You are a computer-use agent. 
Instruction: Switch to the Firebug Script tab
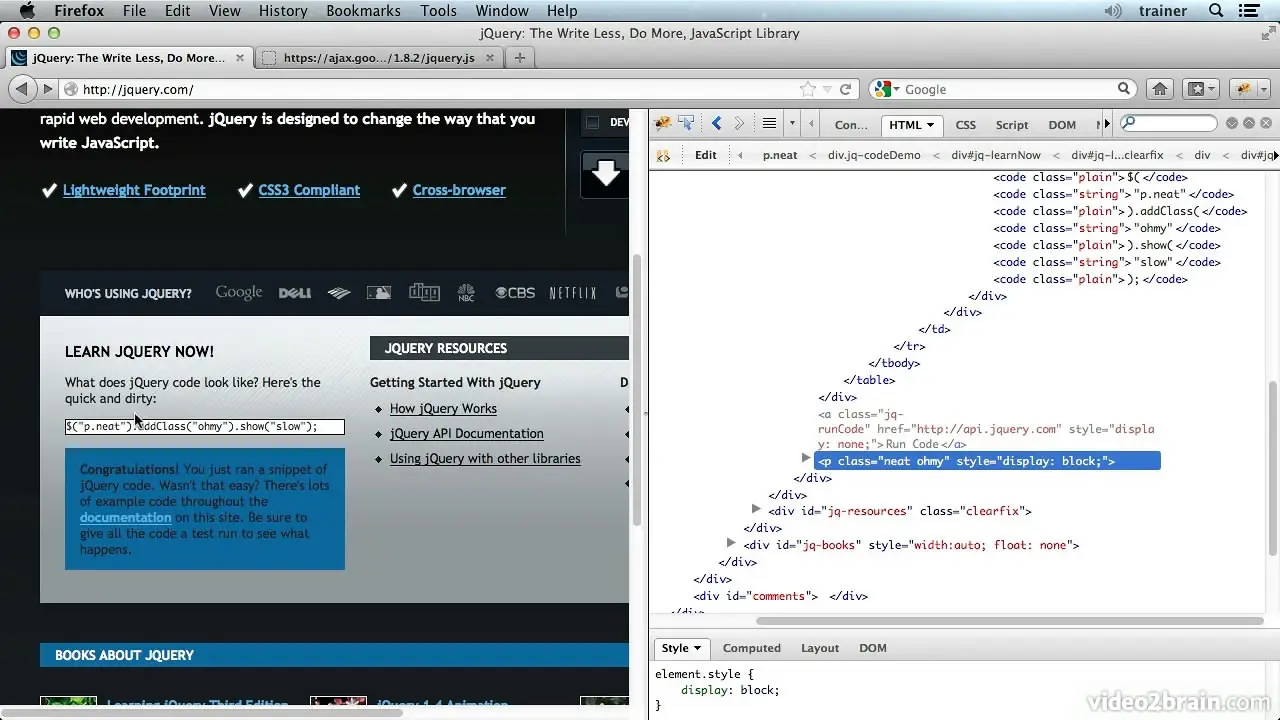point(1012,125)
